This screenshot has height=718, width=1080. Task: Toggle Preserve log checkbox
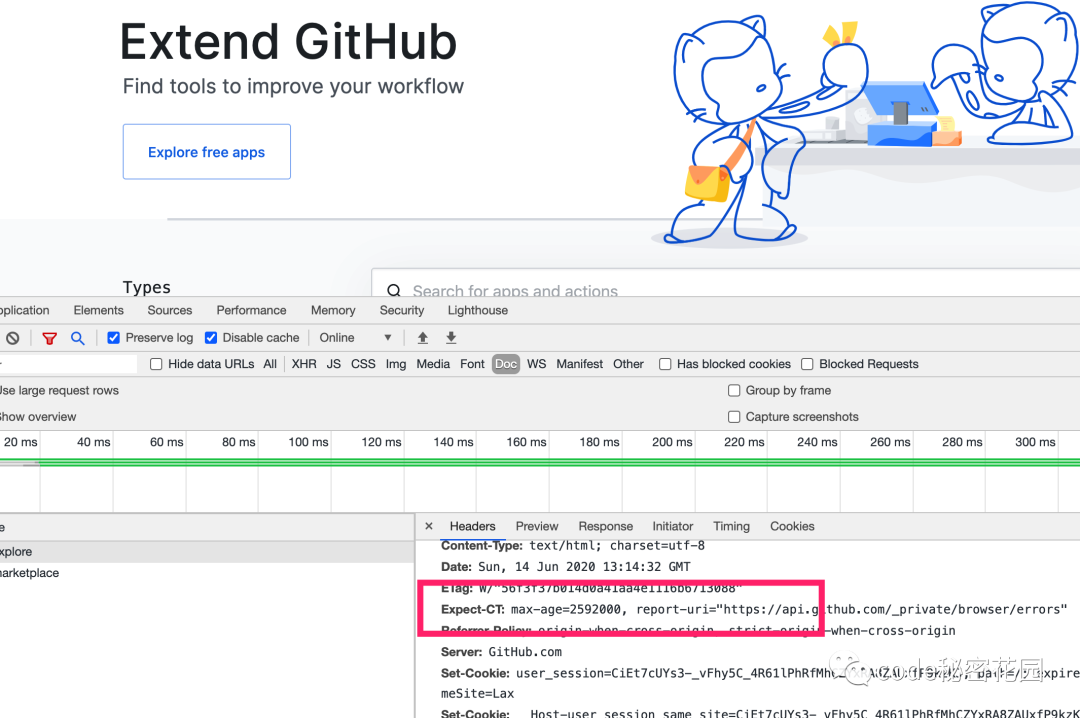(x=114, y=338)
